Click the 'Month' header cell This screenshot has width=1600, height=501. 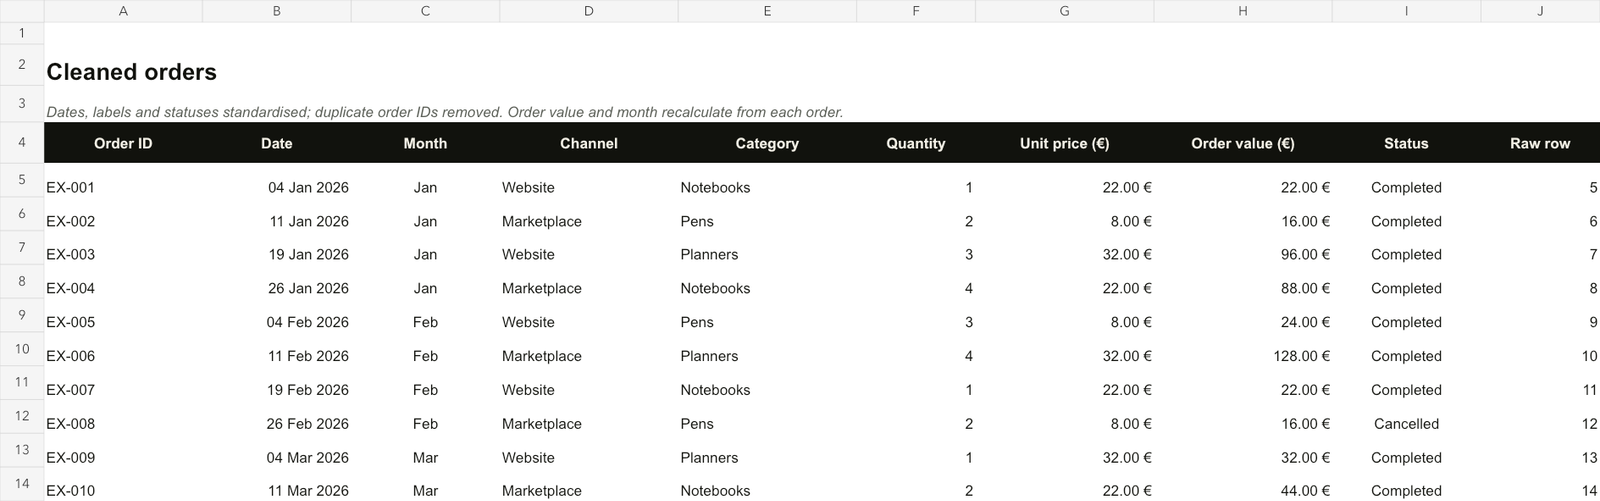tap(425, 143)
